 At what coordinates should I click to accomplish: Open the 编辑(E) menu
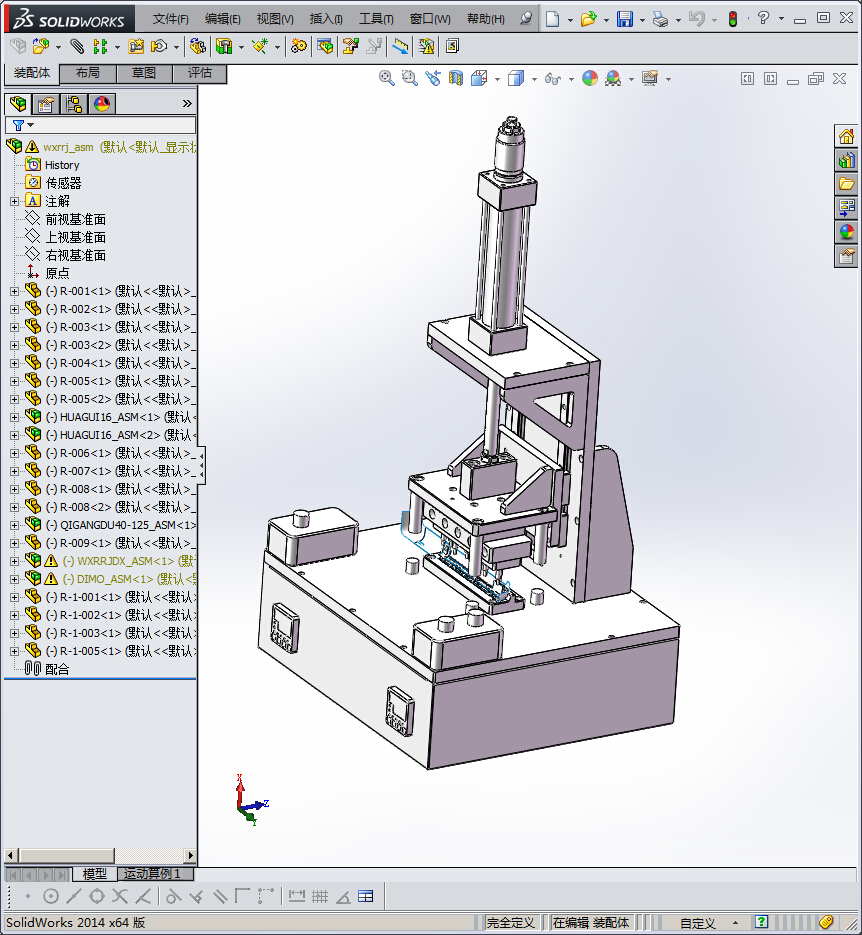[222, 19]
